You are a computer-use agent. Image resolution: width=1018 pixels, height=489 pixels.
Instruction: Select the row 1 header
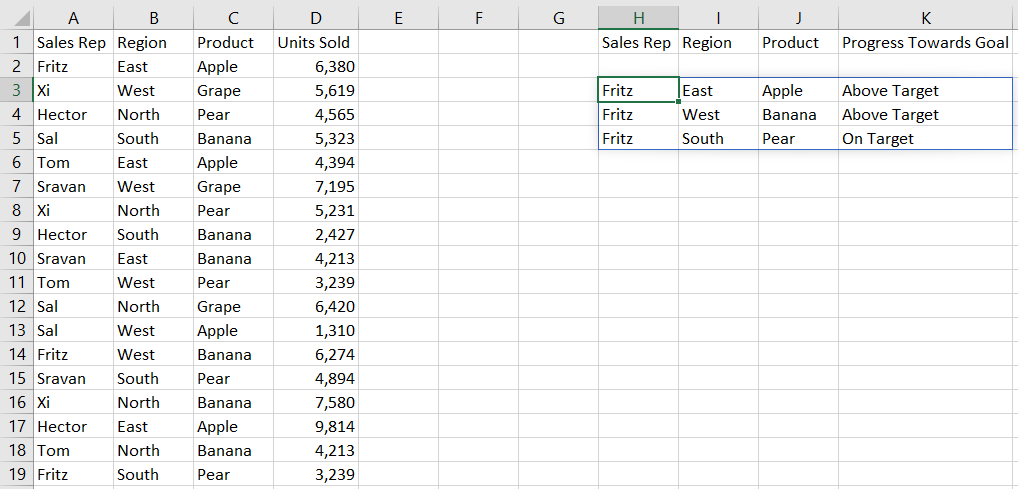click(x=16, y=43)
